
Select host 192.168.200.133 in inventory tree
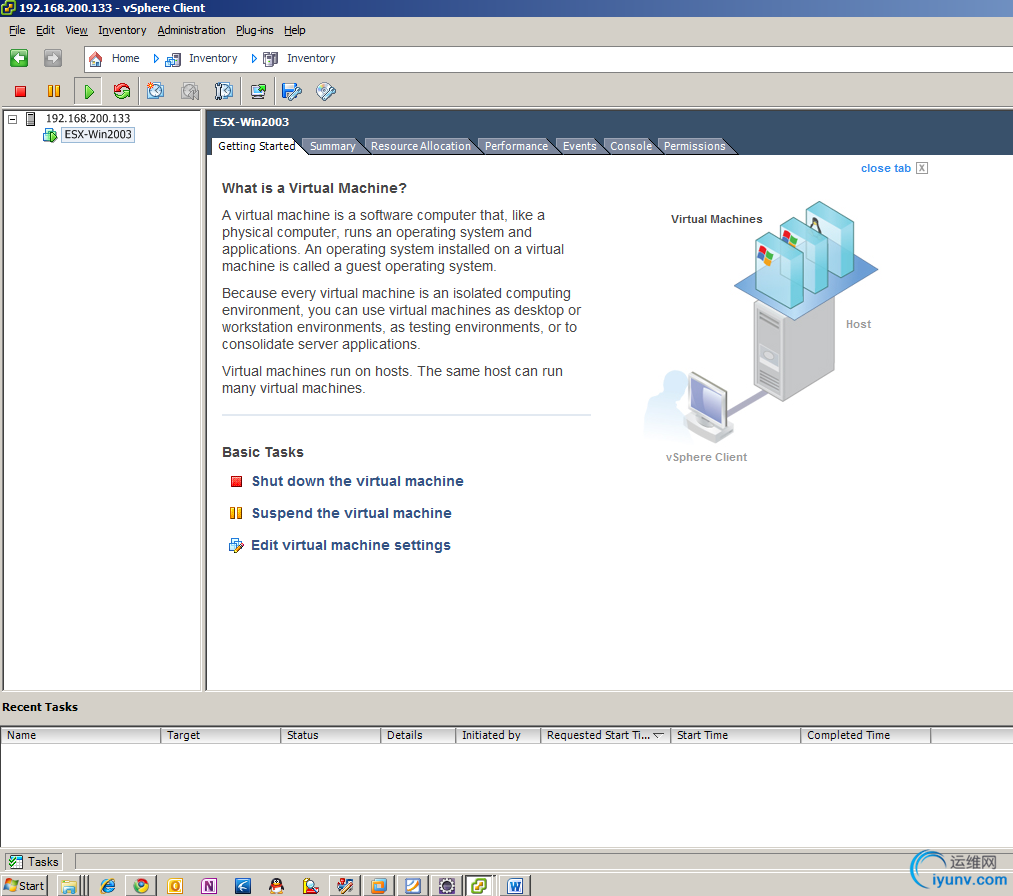pos(88,118)
